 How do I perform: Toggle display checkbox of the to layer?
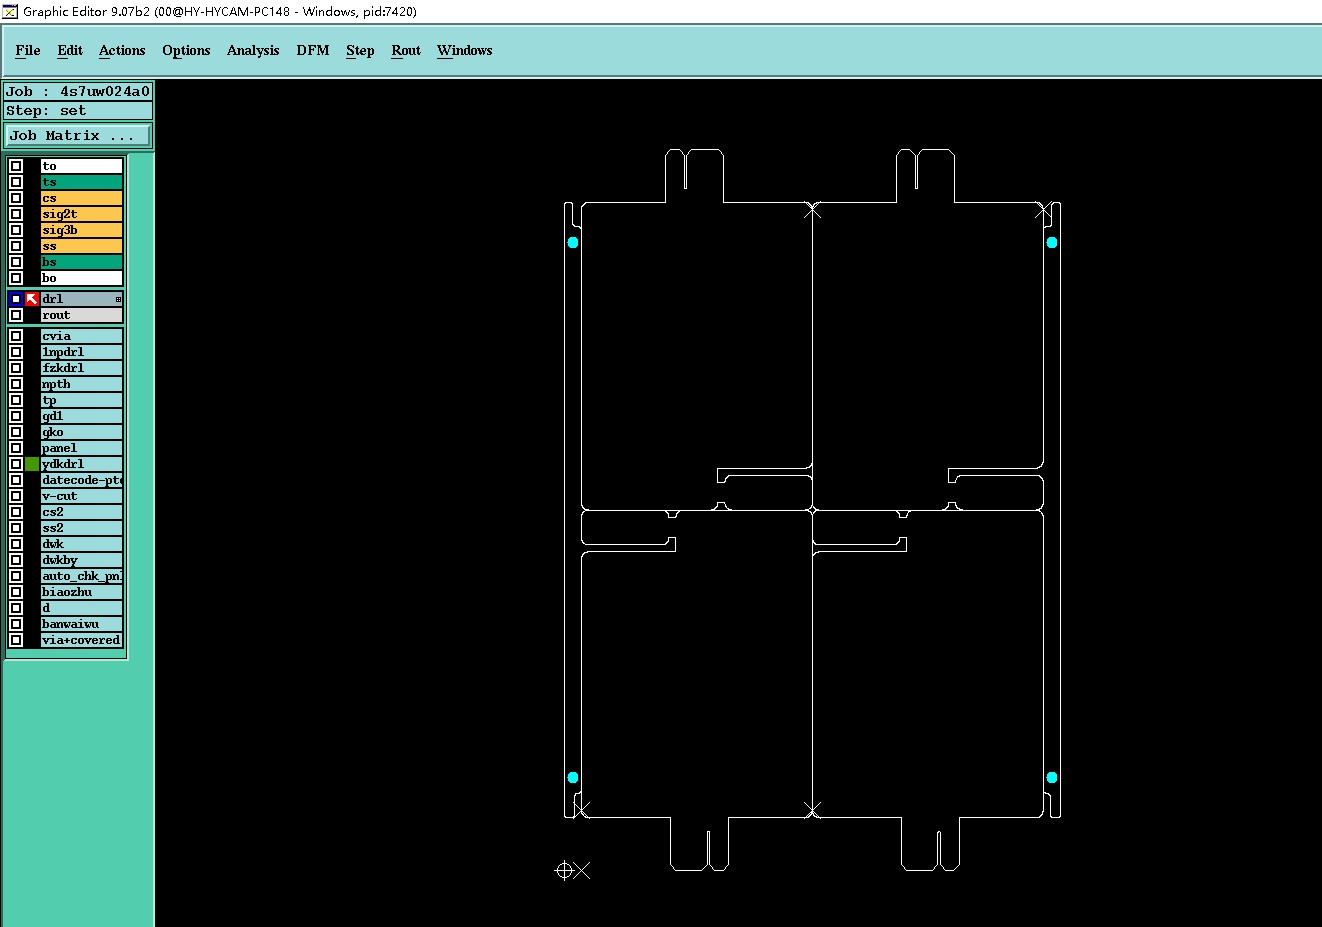pos(16,166)
